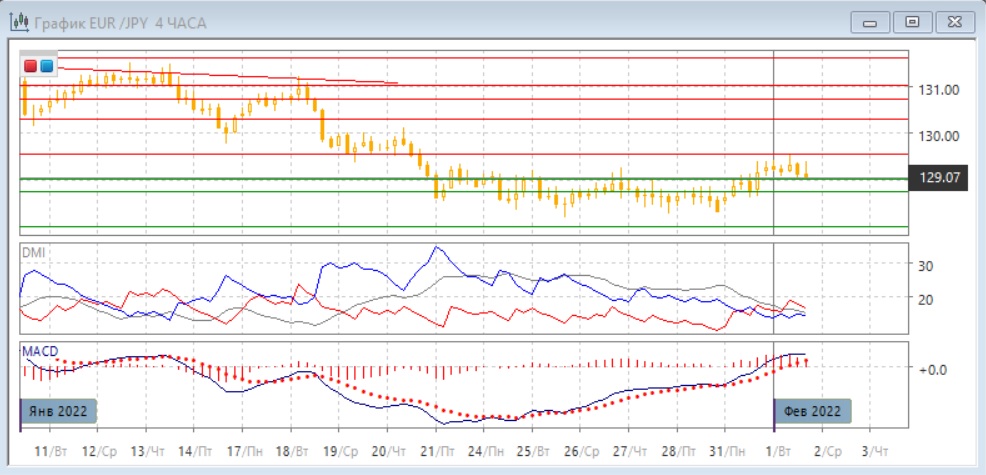Click the График EUR/JPY 4 ЧАСА title
Viewport: 986px width, 475px height.
(x=120, y=22)
